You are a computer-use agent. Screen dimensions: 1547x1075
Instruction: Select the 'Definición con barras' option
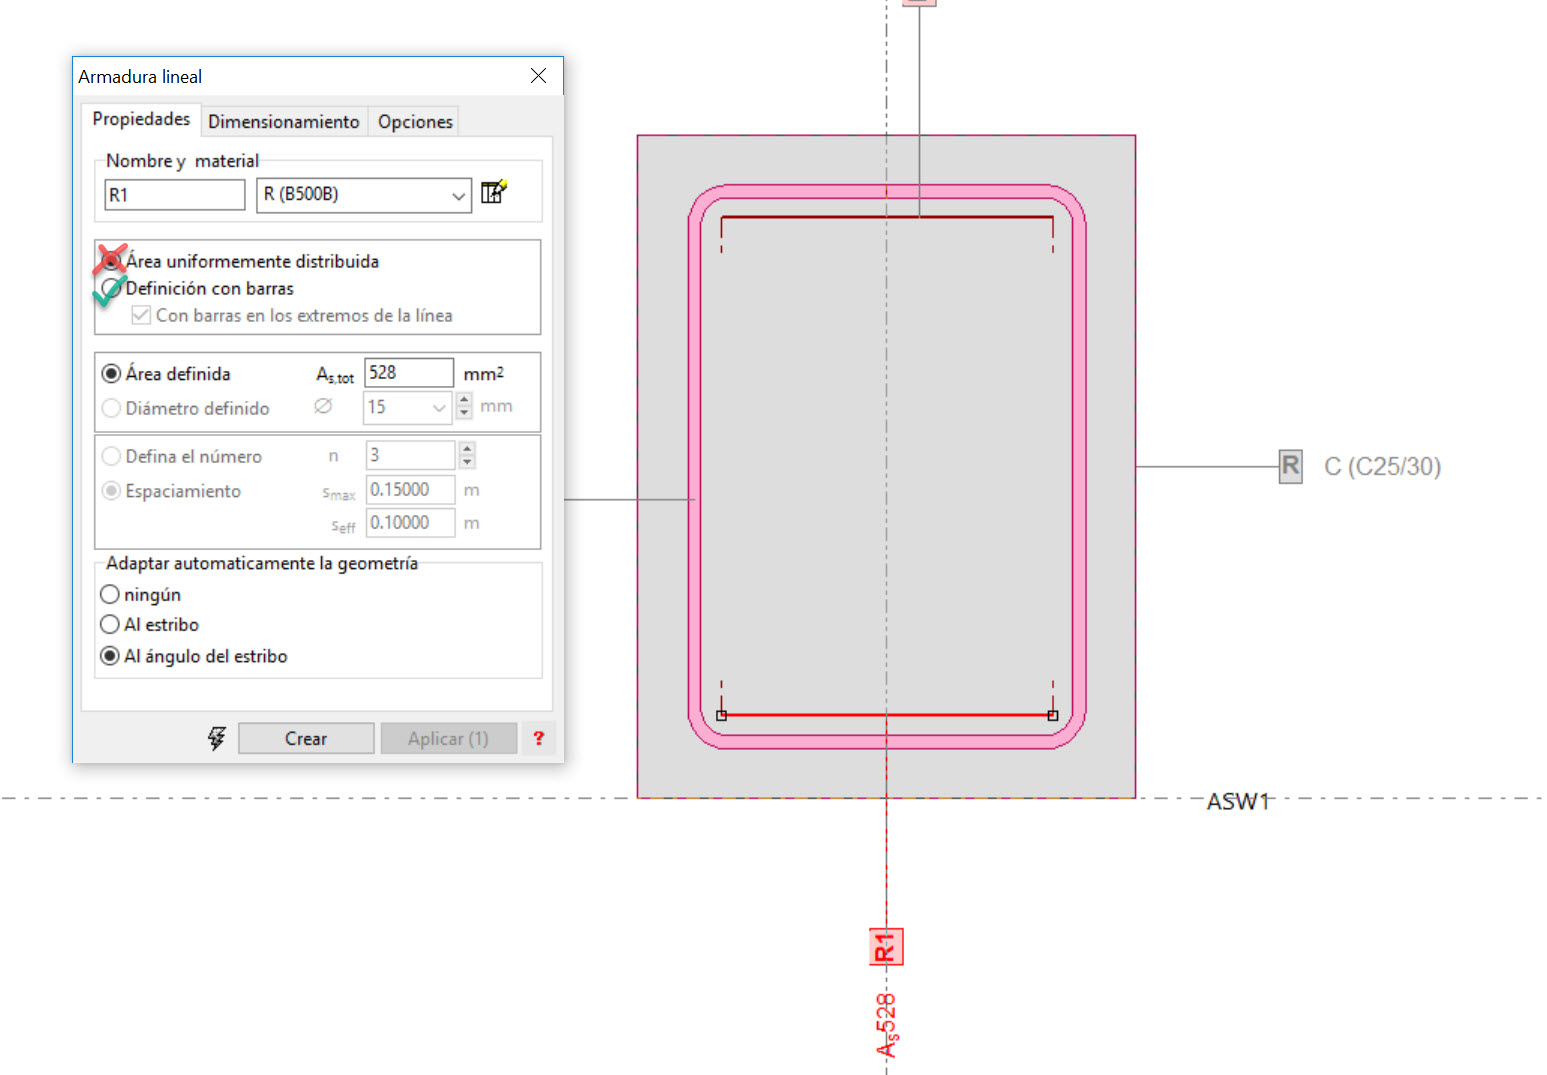pyautogui.click(x=112, y=289)
